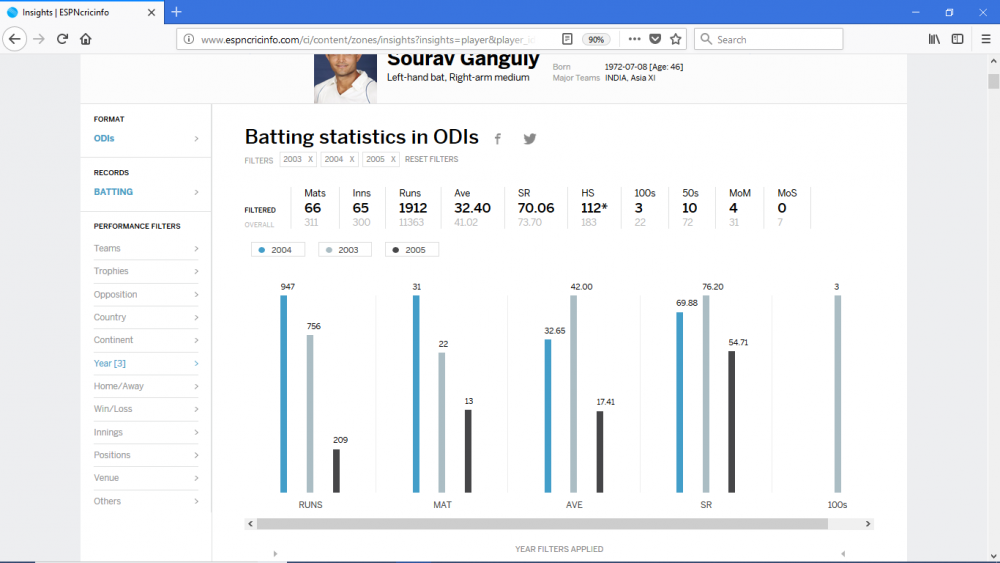Share batting statistics on Twitter
Viewport: 1000px width, 563px height.
click(x=529, y=138)
